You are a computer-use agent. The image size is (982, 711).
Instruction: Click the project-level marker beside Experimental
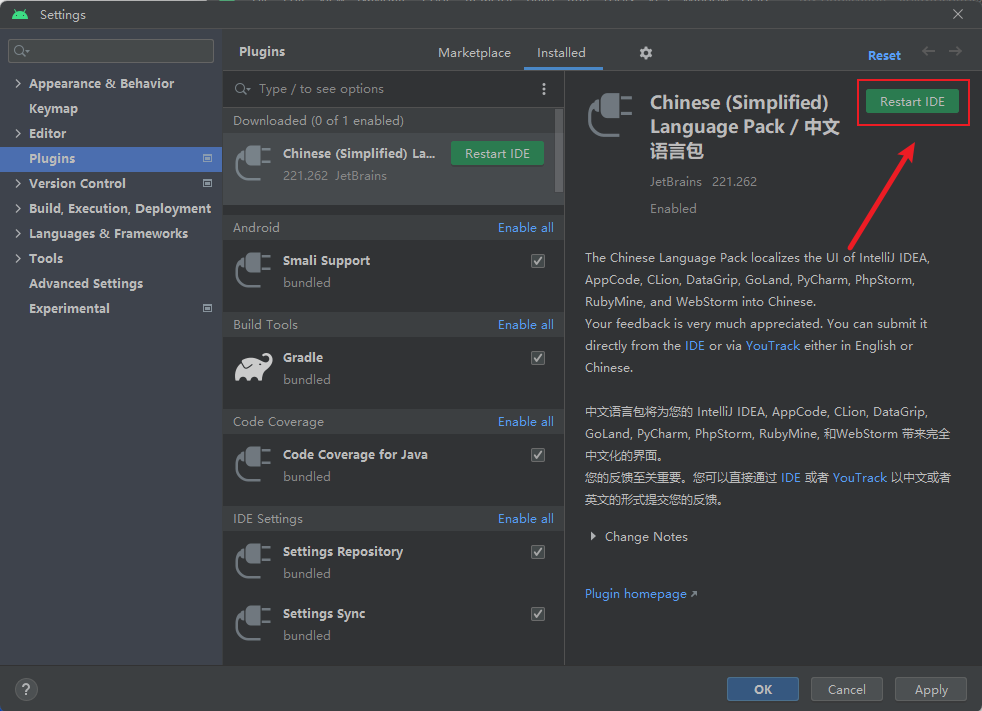click(x=207, y=308)
